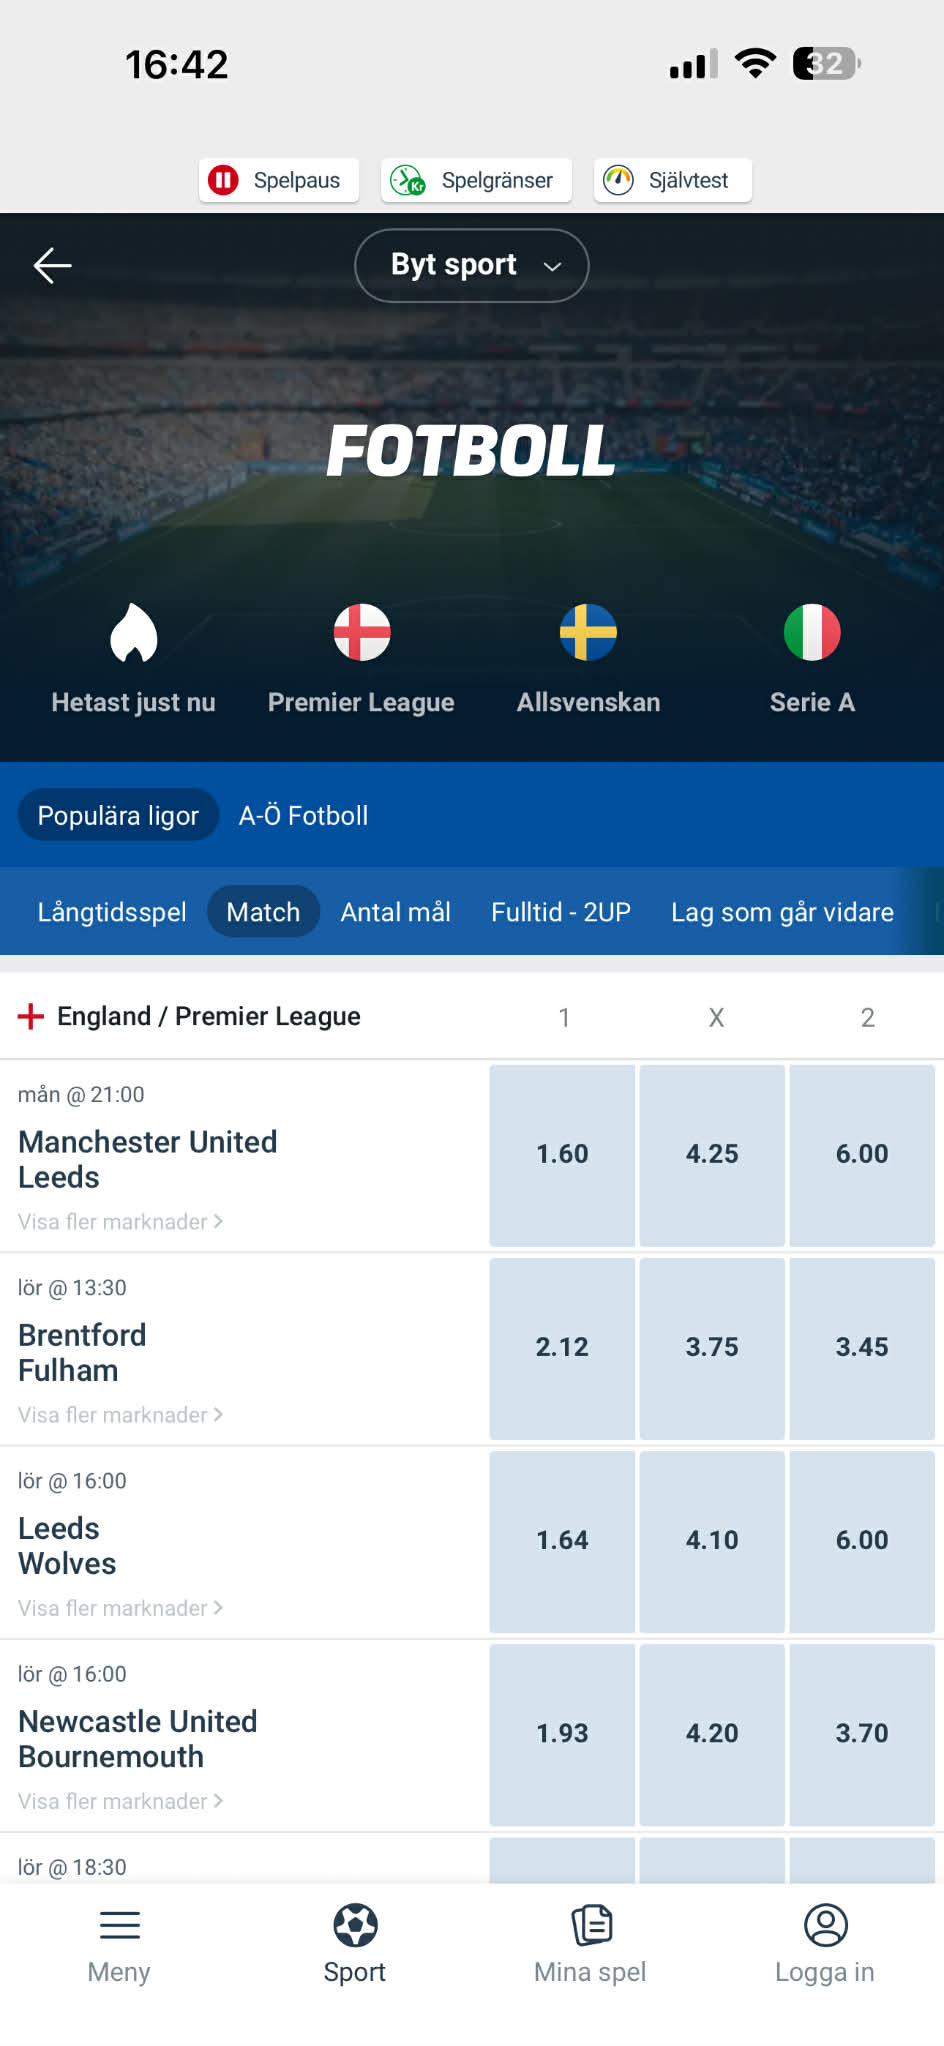Open the Spelpaus pause icon
The image size is (944, 2046).
tap(222, 180)
